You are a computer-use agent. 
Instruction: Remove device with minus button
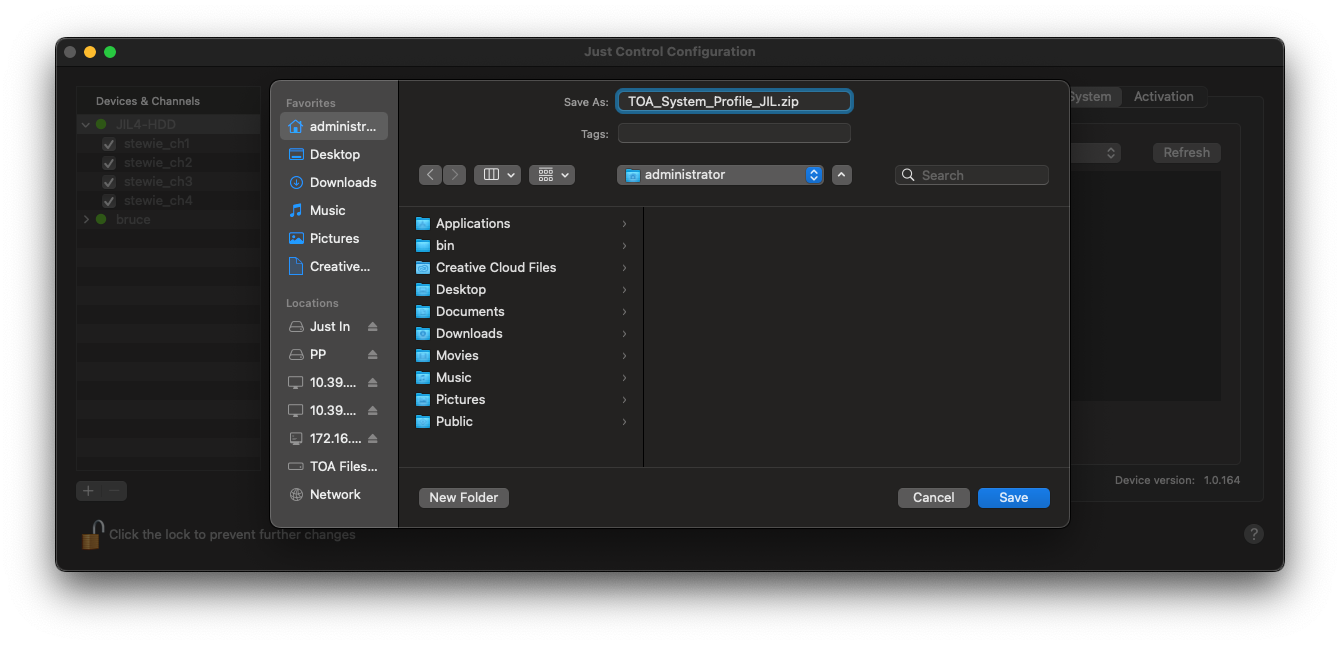pos(115,491)
